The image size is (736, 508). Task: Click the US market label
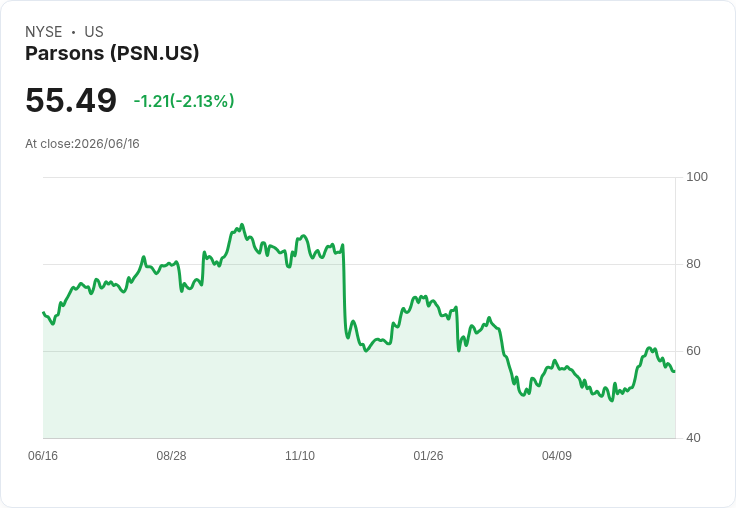[x=94, y=32]
